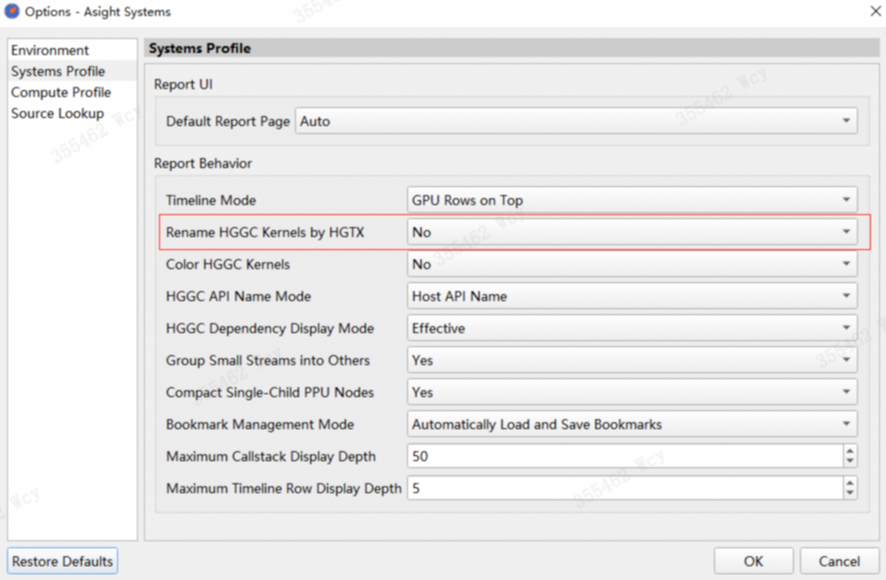Select Environment in the options list

click(x=72, y=50)
